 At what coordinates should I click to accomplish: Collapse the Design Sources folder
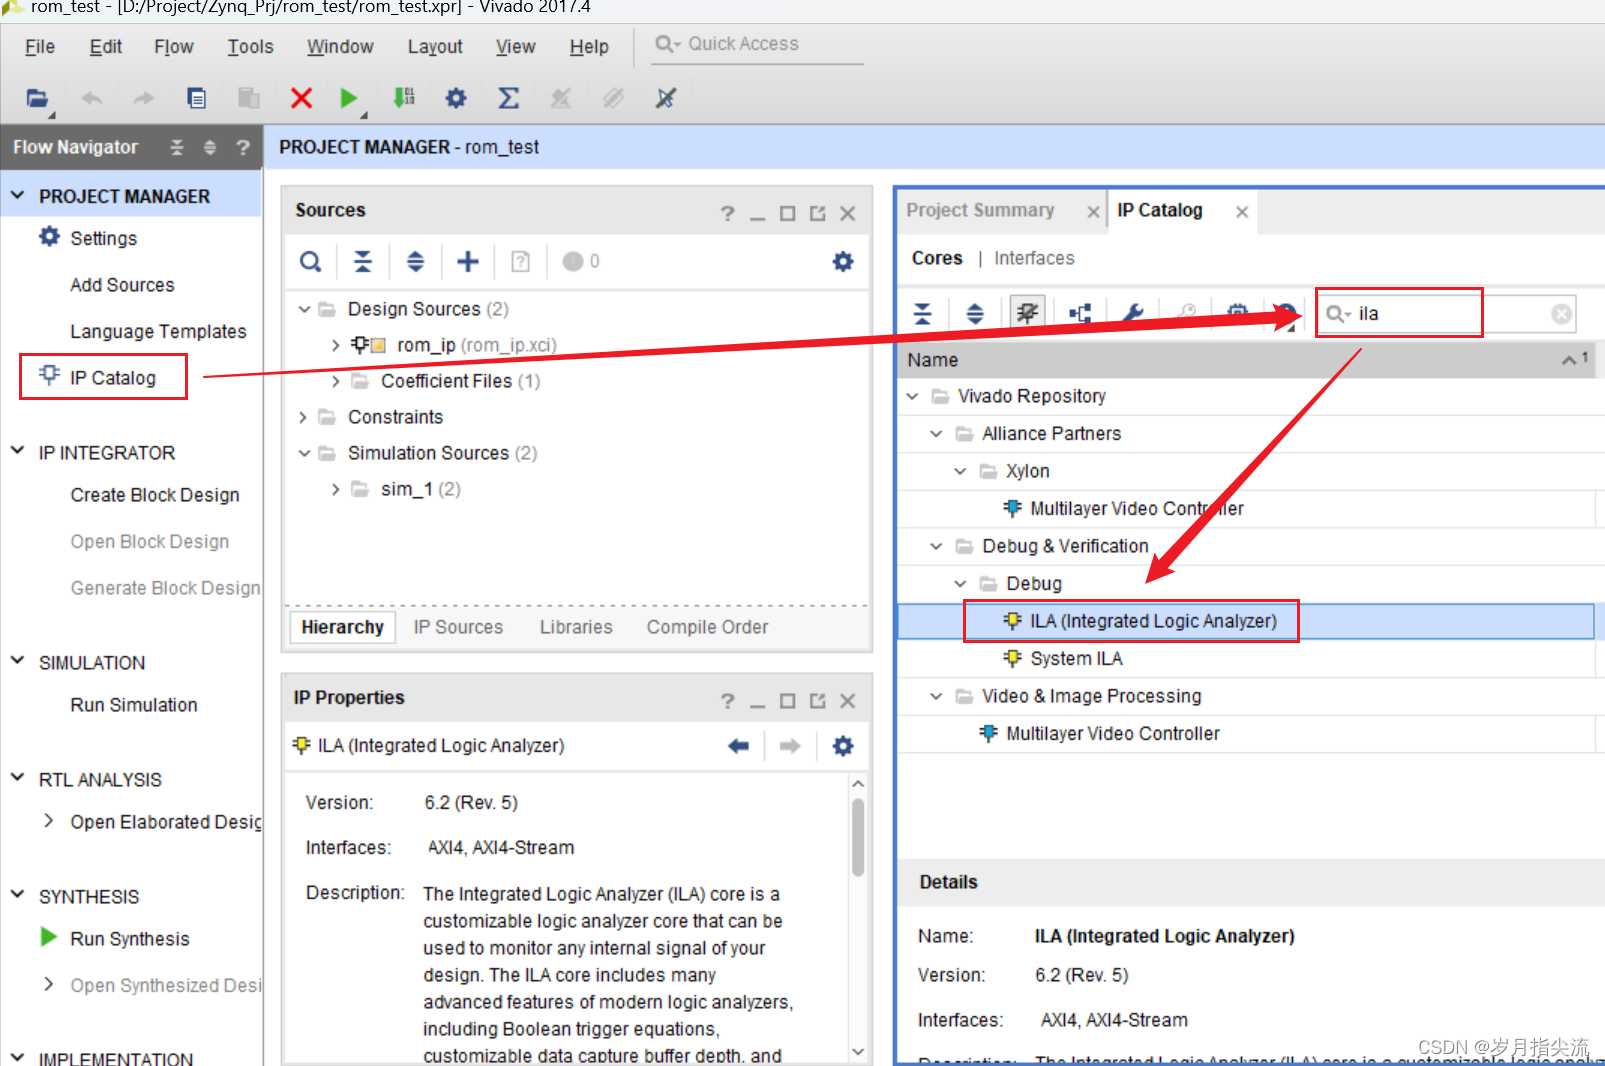tap(305, 310)
